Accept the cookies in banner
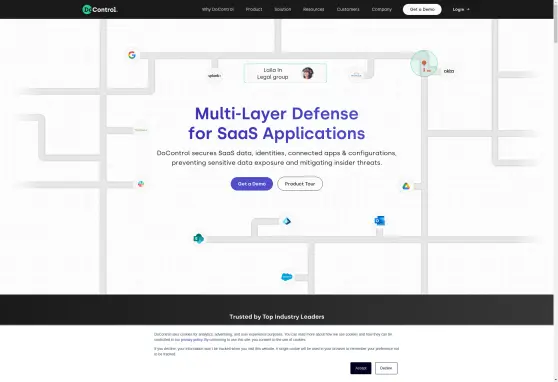This screenshot has height=382, width=558. pos(360,368)
